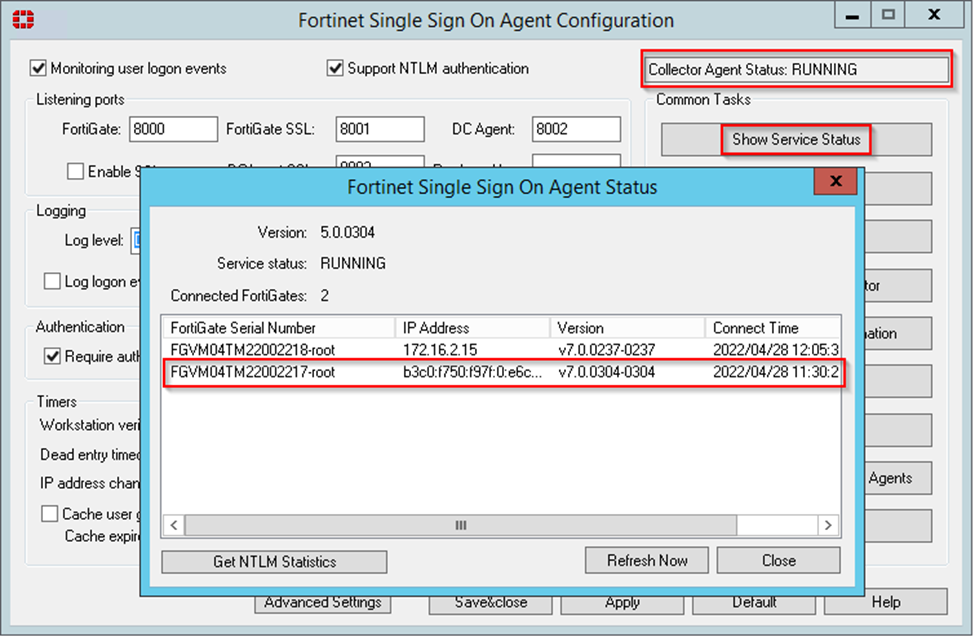Click the horizontal scrollbar right arrow
This screenshot has height=637, width=975.
[828, 525]
